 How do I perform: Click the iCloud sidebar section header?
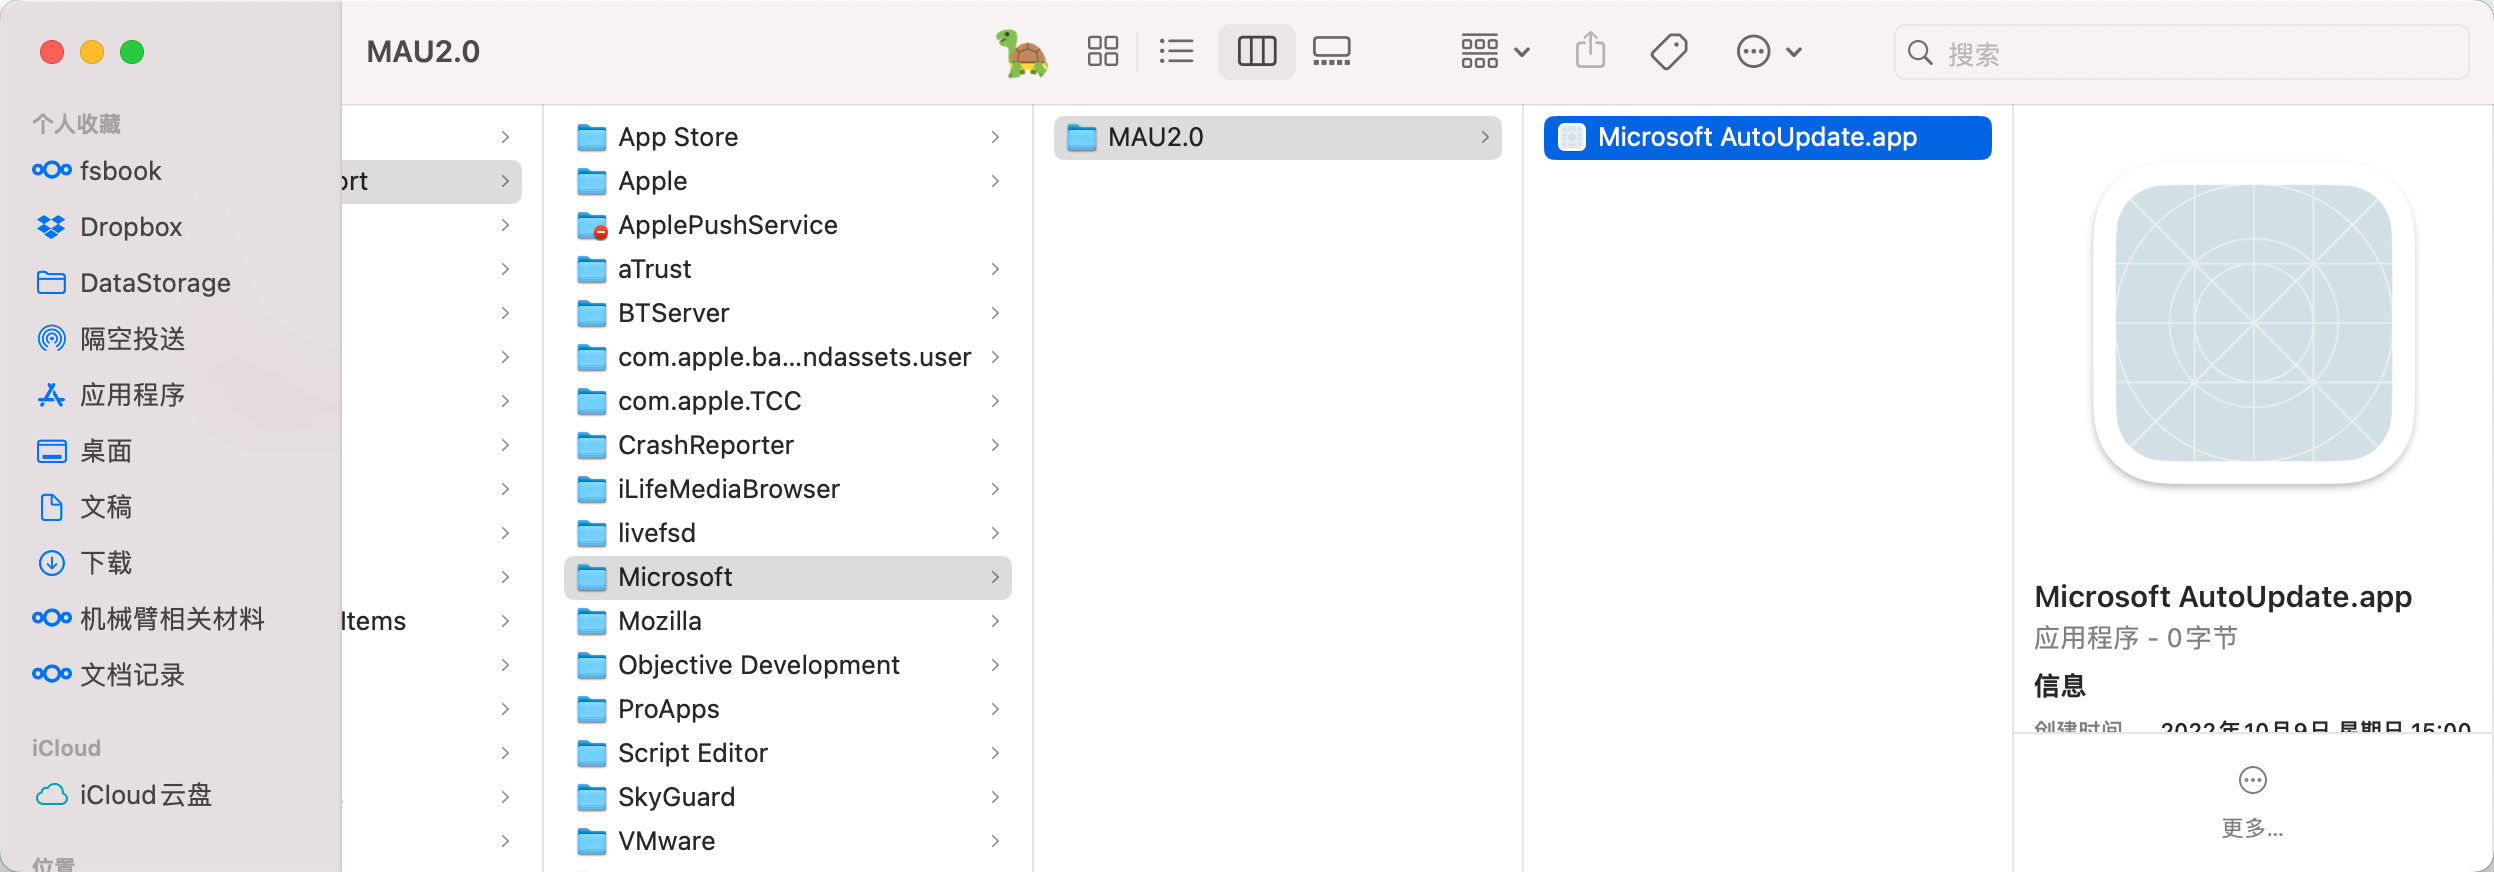click(x=66, y=748)
